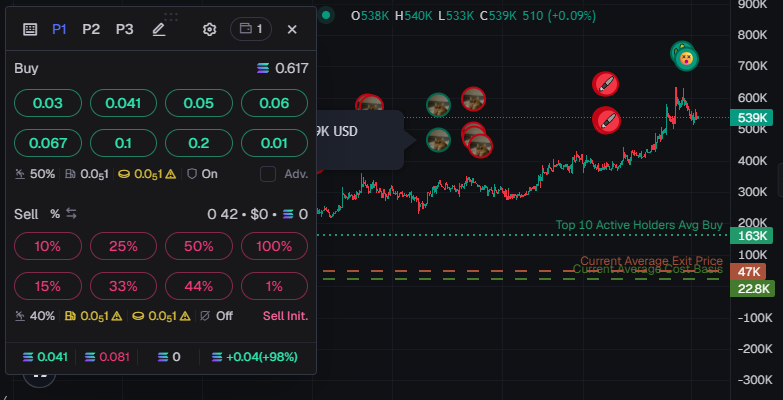Sell 25% of position
Viewport: 783px width, 400px height.
[123, 246]
